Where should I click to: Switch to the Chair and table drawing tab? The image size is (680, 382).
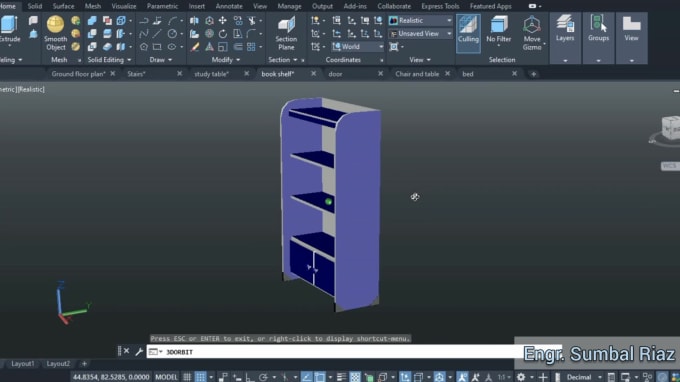click(417, 74)
